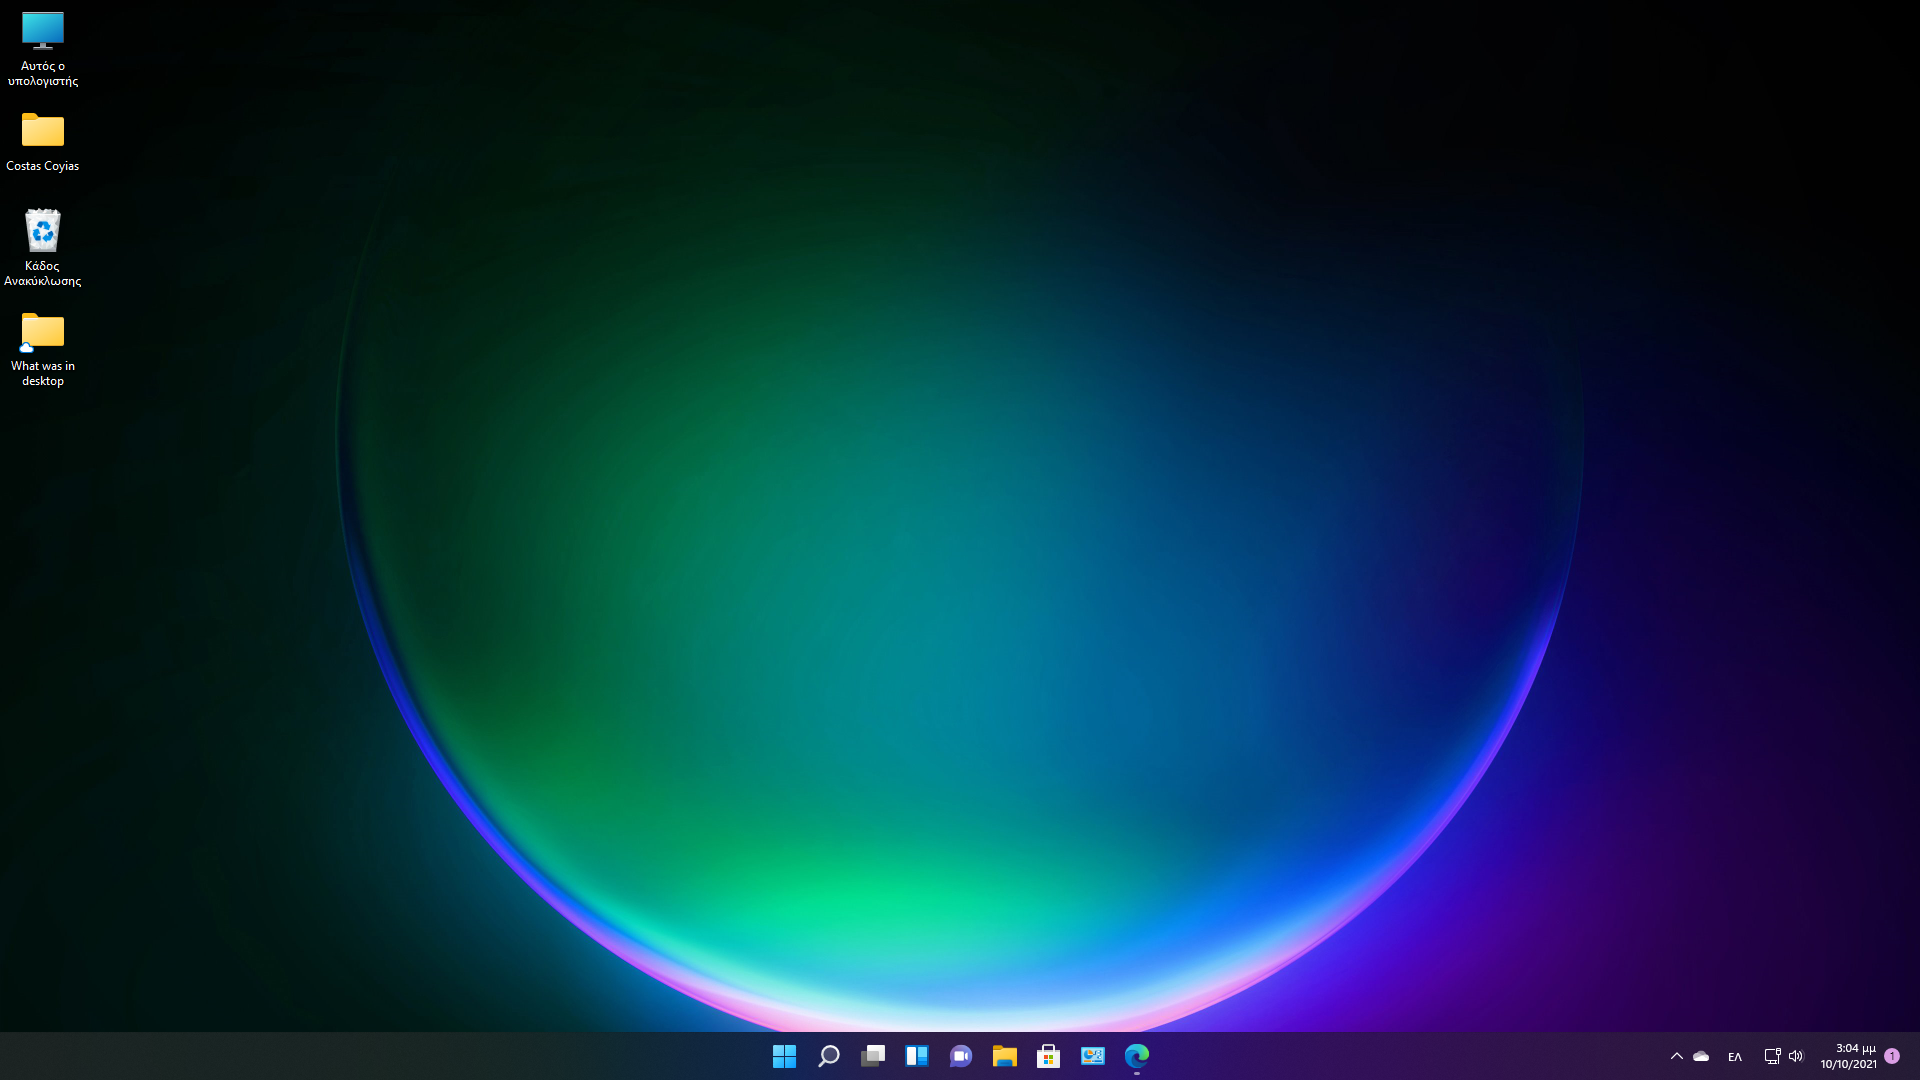The image size is (1920, 1080).
Task: Open the Windows Start menu
Action: (784, 1056)
